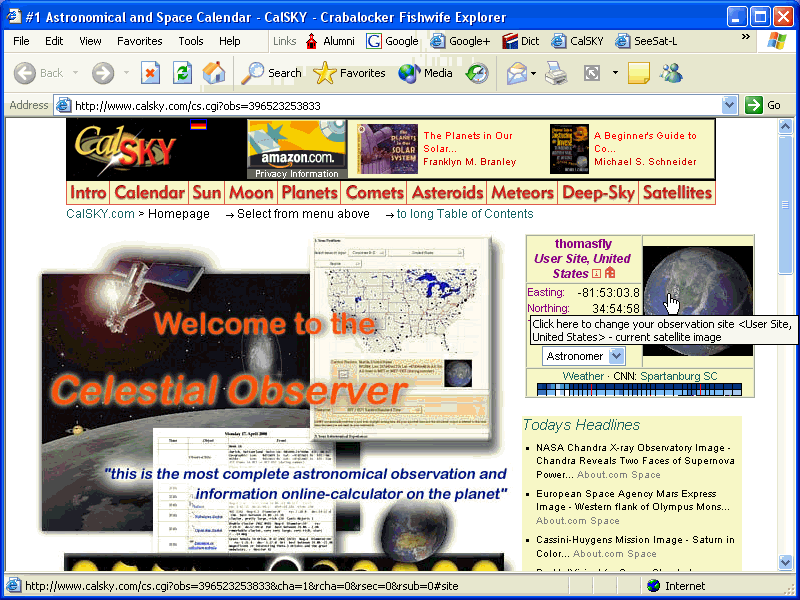800x600 pixels.
Task: Stop page loading with the red X icon
Action: tap(150, 73)
